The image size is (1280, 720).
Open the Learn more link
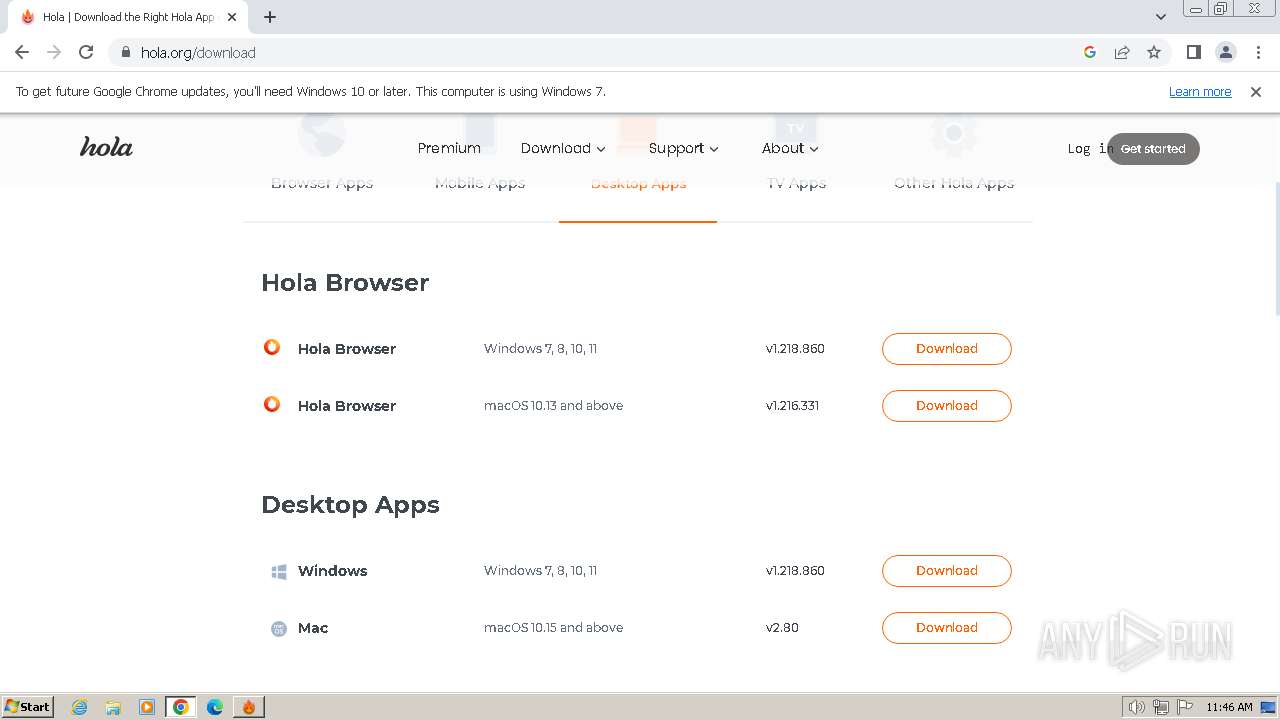coord(1200,91)
